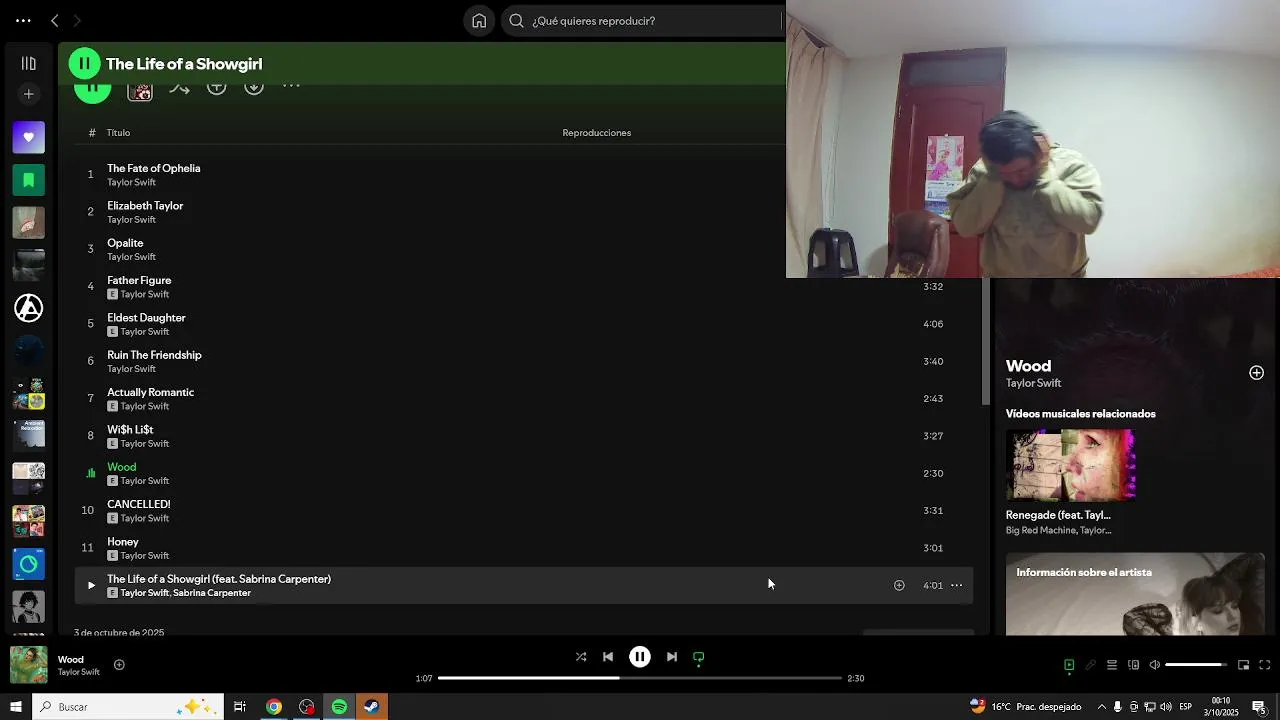Screen dimensions: 1280x720
Task: Pause the album from the sticky header
Action: pos(85,64)
